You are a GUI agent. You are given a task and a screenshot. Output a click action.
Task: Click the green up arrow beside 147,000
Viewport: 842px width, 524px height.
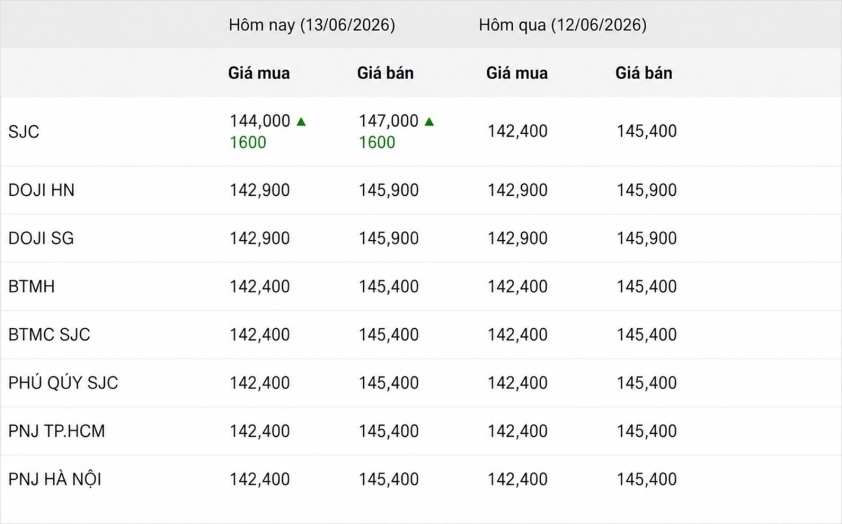click(x=429, y=122)
